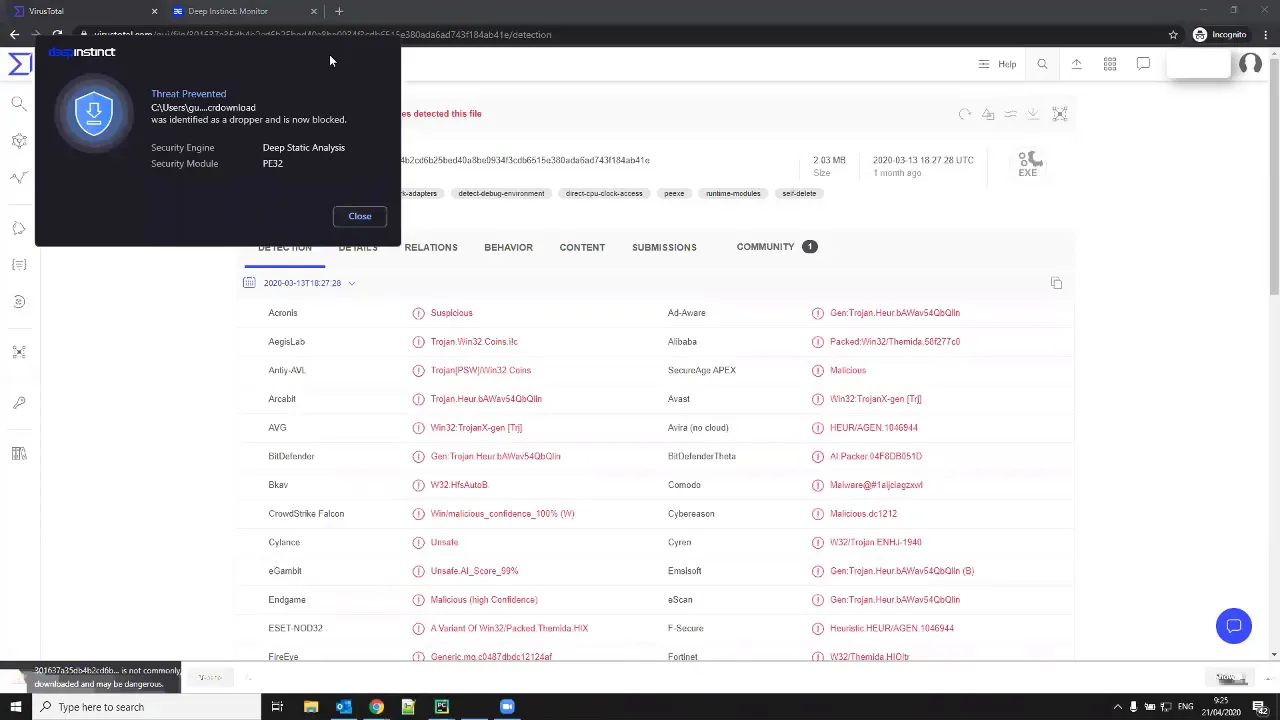The width and height of the screenshot is (1280, 720).
Task: Open PyCharm from the taskbar
Action: tap(441, 707)
